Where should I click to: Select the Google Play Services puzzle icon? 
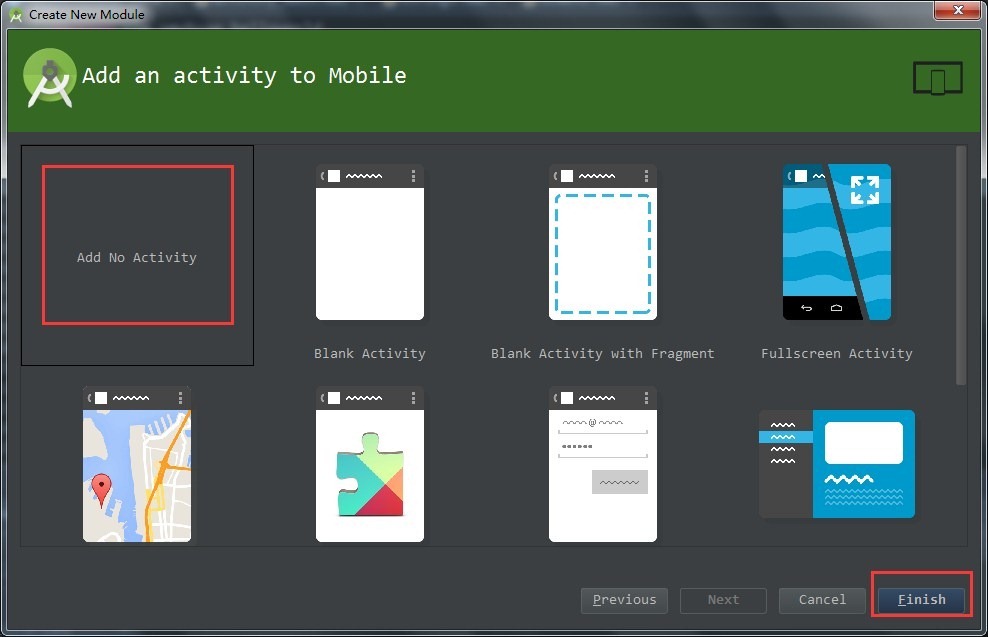370,474
